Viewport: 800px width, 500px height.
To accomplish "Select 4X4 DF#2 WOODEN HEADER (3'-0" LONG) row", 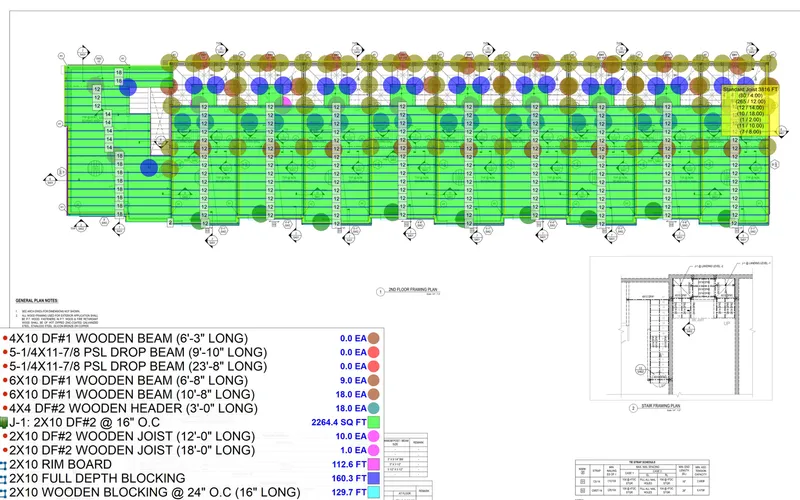I will [191, 408].
